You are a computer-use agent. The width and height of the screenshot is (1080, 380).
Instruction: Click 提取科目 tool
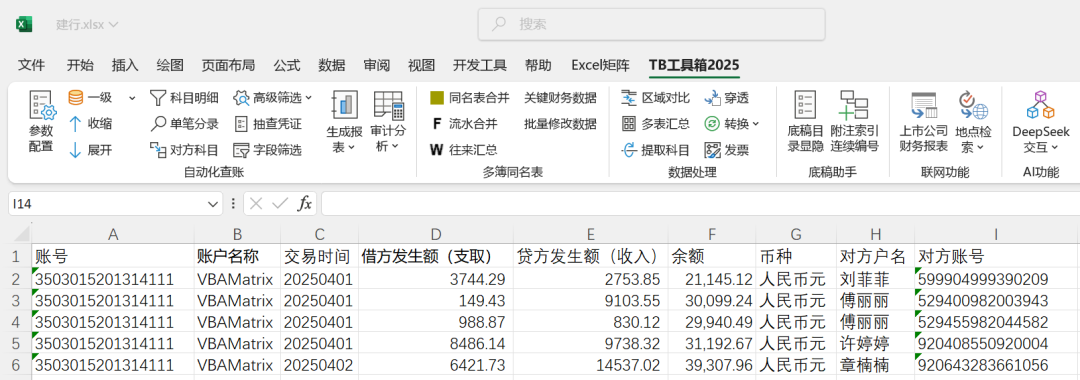[x=656, y=150]
